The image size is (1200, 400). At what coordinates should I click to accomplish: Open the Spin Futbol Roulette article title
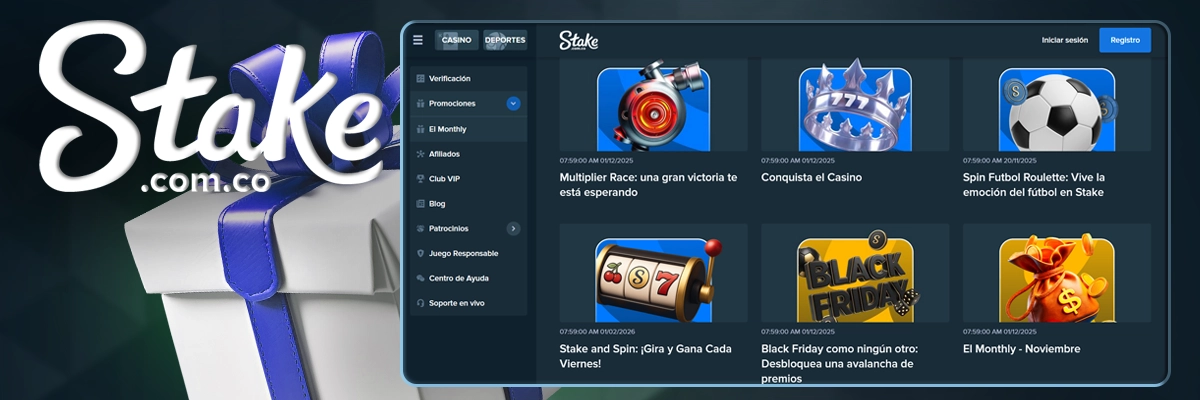click(x=1033, y=184)
